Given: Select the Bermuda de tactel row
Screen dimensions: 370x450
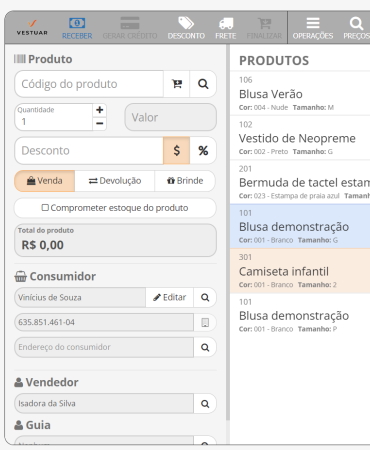Looking at the screenshot, I should [x=300, y=182].
